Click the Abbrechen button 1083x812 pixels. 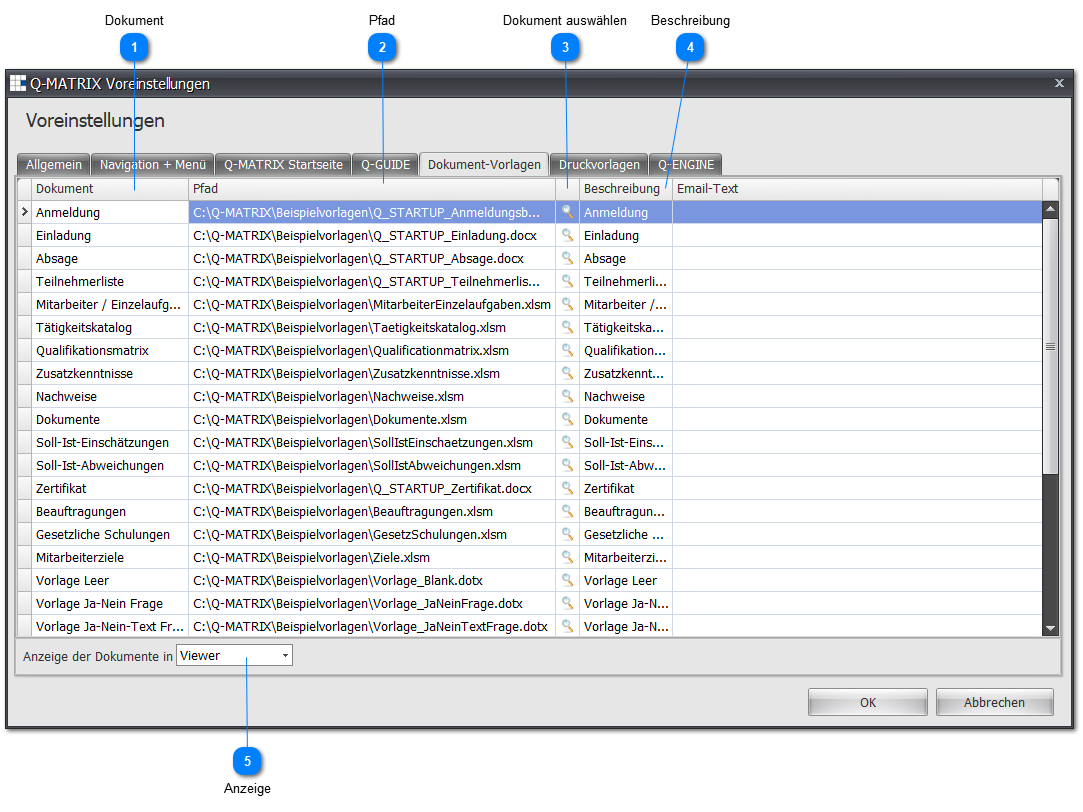point(995,702)
